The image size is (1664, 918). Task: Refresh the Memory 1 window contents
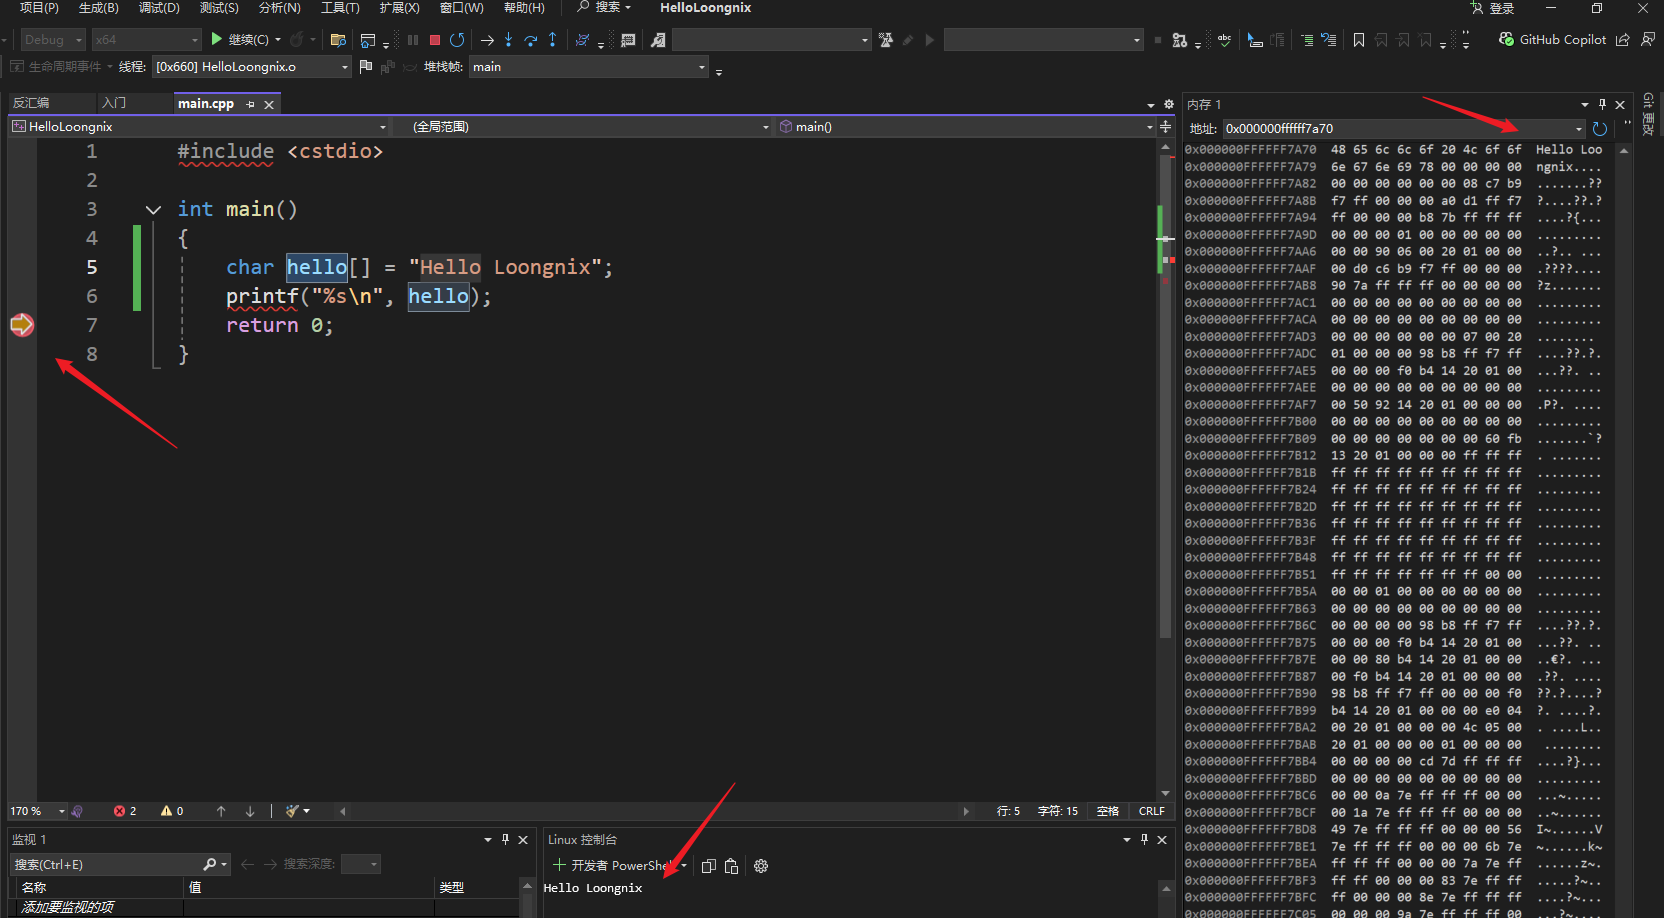(x=1599, y=129)
